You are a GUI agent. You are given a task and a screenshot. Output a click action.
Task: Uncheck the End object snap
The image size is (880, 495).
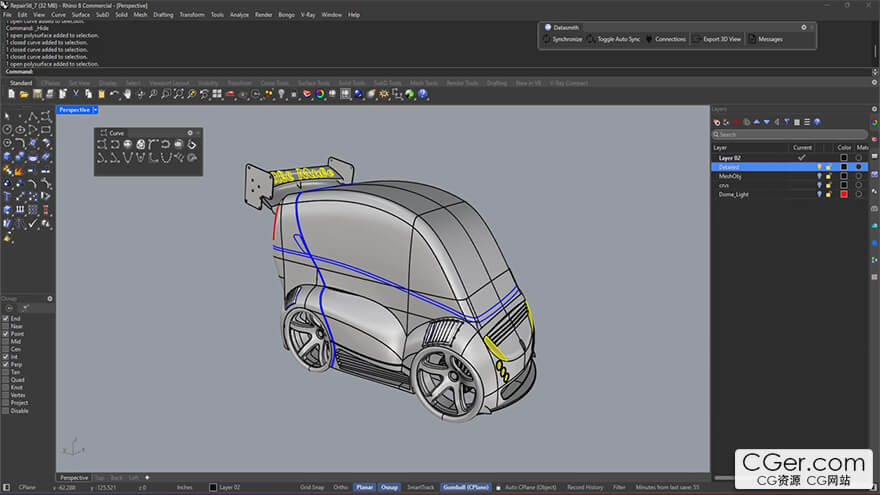pyautogui.click(x=6, y=318)
